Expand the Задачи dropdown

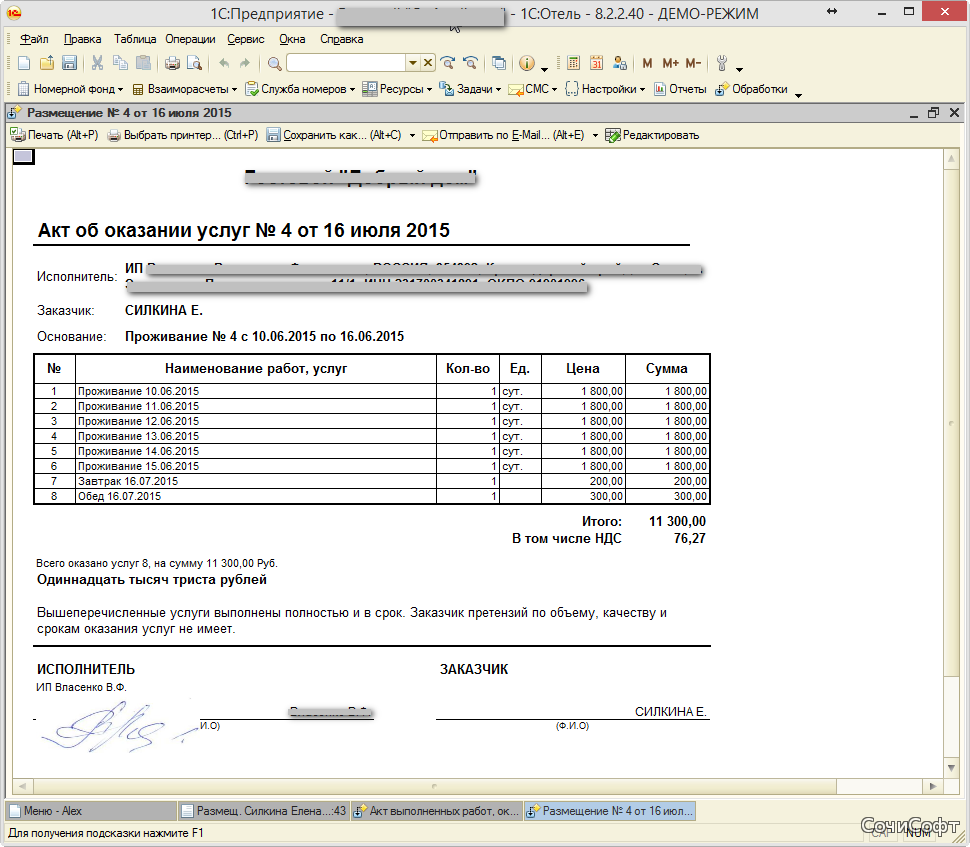pyautogui.click(x=498, y=90)
